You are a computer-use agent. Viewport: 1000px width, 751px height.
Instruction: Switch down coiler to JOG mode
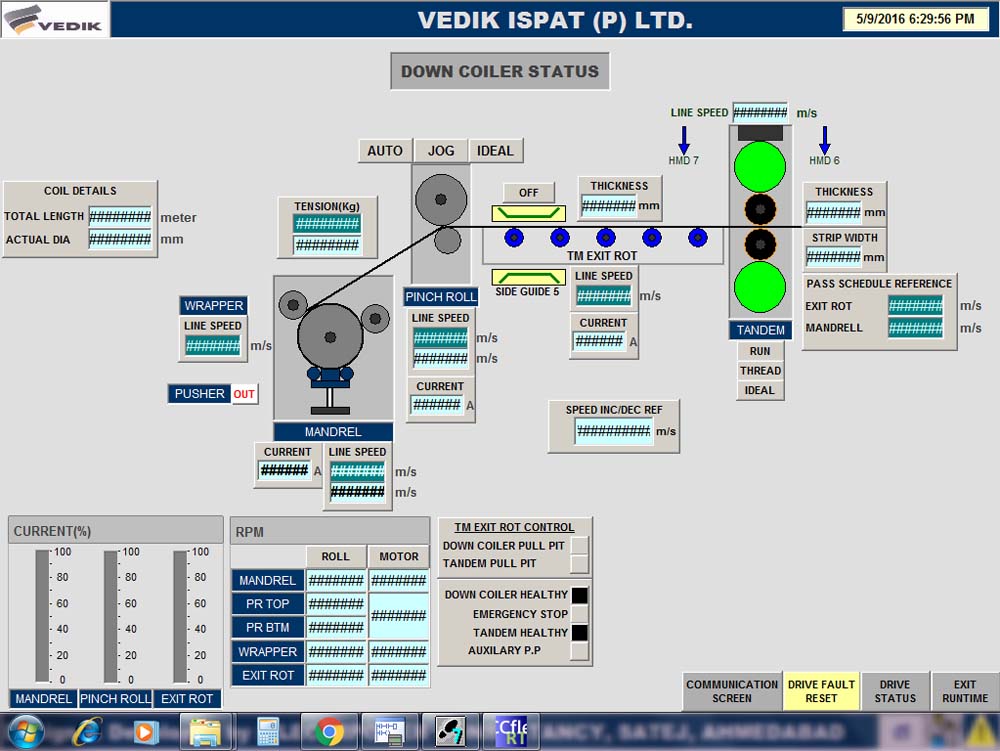pyautogui.click(x=441, y=151)
